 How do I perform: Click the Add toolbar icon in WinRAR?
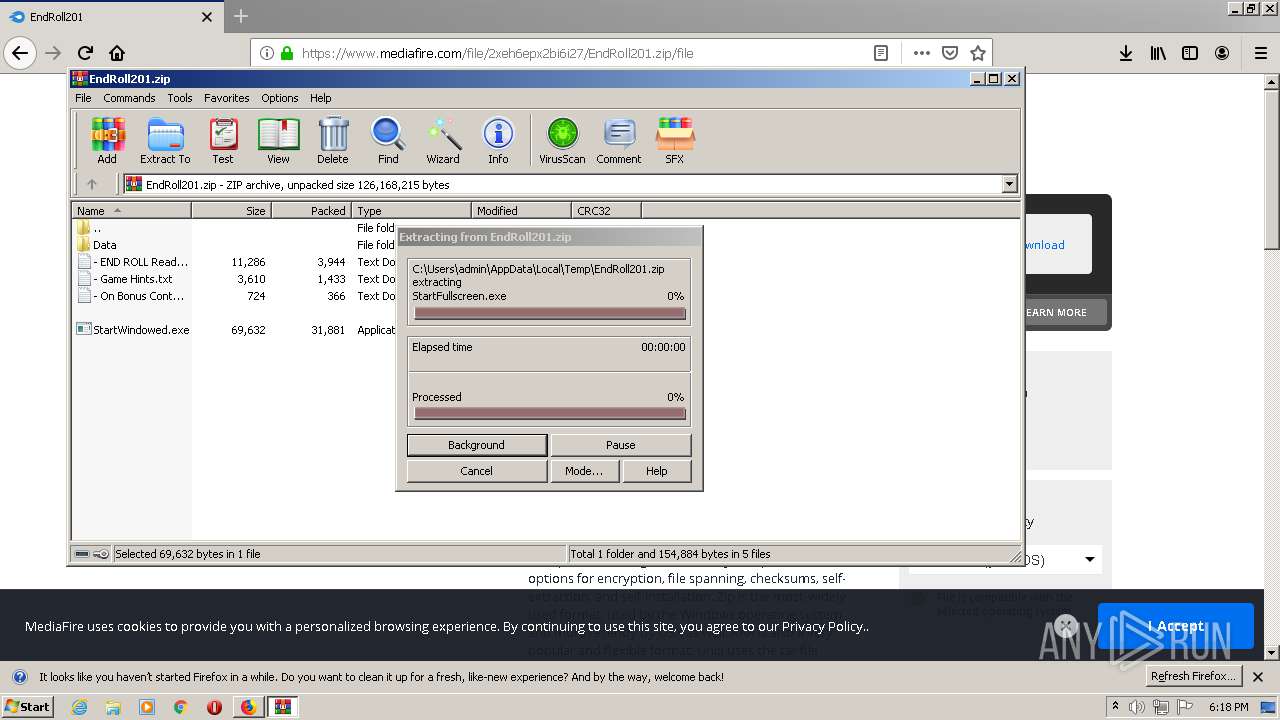[x=107, y=140]
